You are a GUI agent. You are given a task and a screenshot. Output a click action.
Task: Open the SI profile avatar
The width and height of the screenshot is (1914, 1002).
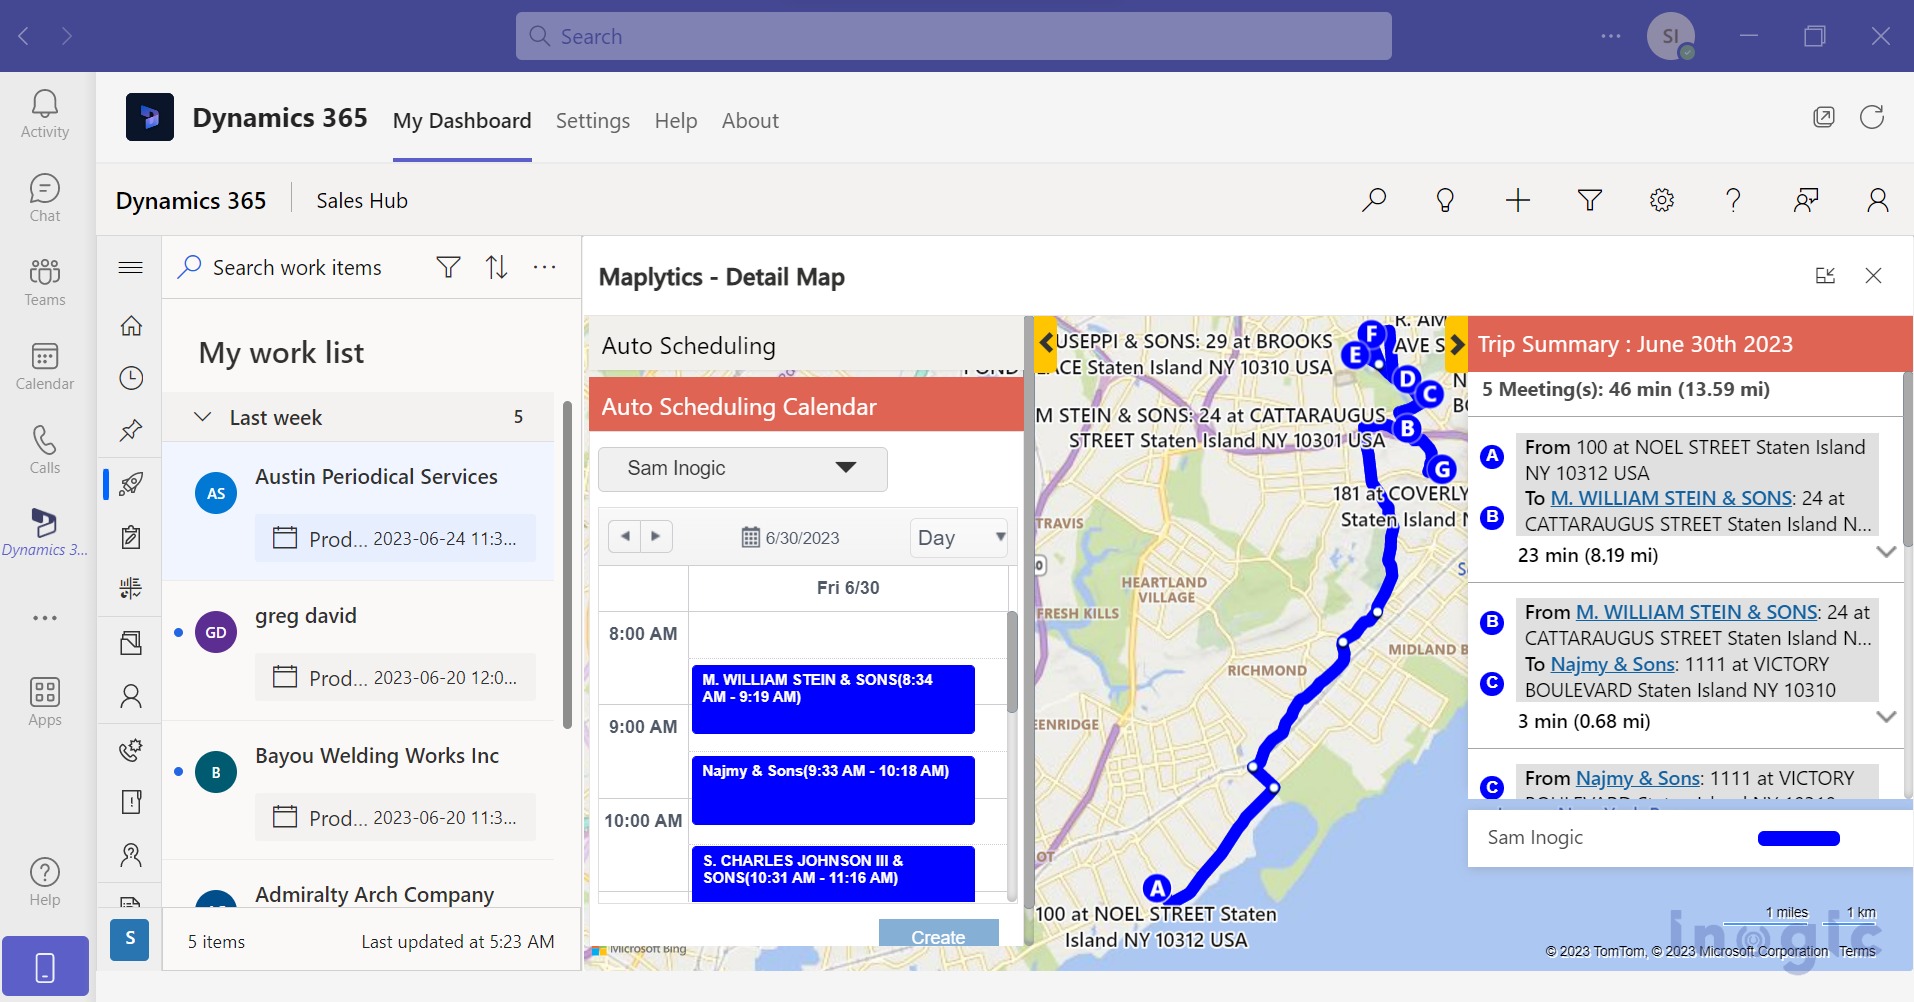click(x=1671, y=36)
